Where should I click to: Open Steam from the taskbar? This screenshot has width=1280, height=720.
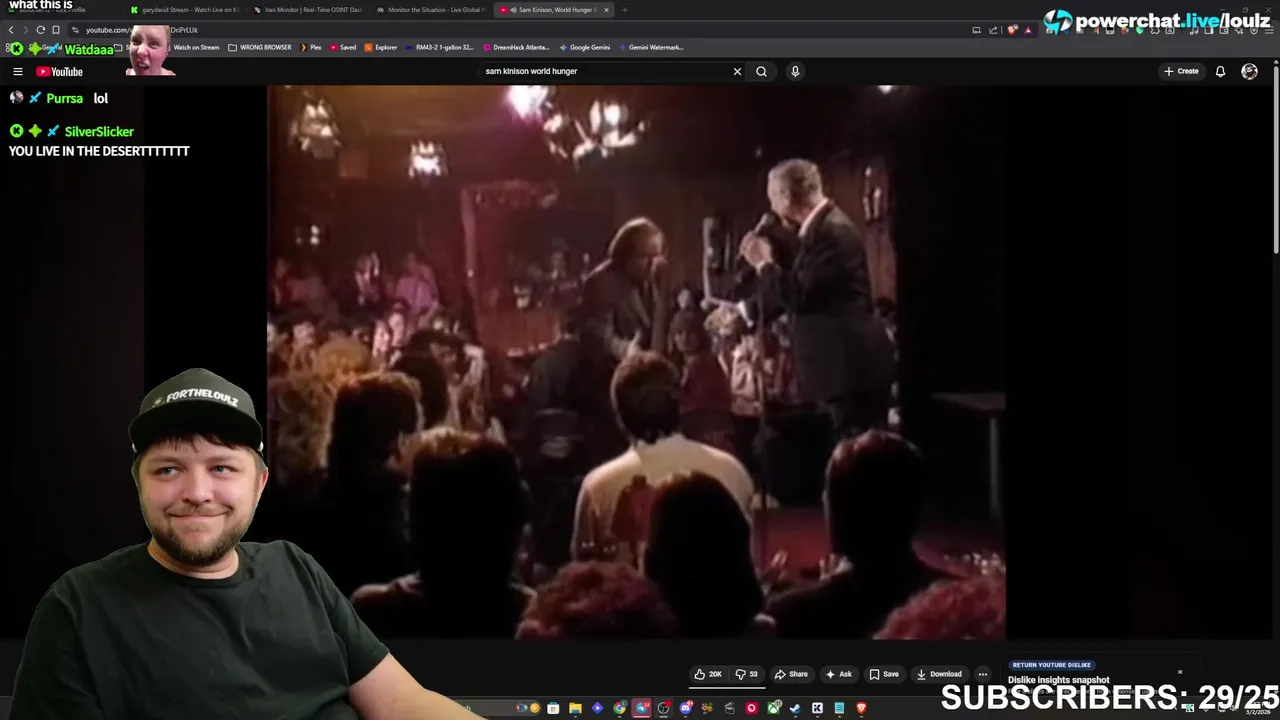click(795, 708)
